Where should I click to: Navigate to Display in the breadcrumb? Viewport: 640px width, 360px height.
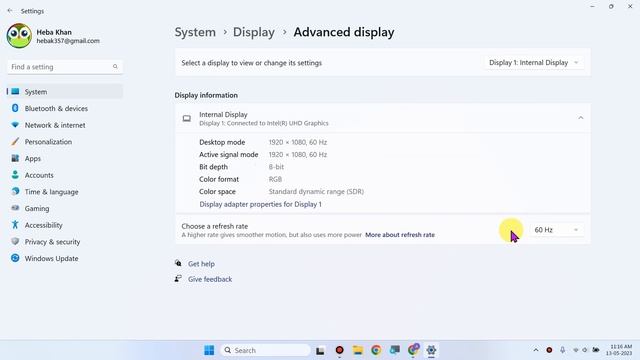(x=254, y=32)
